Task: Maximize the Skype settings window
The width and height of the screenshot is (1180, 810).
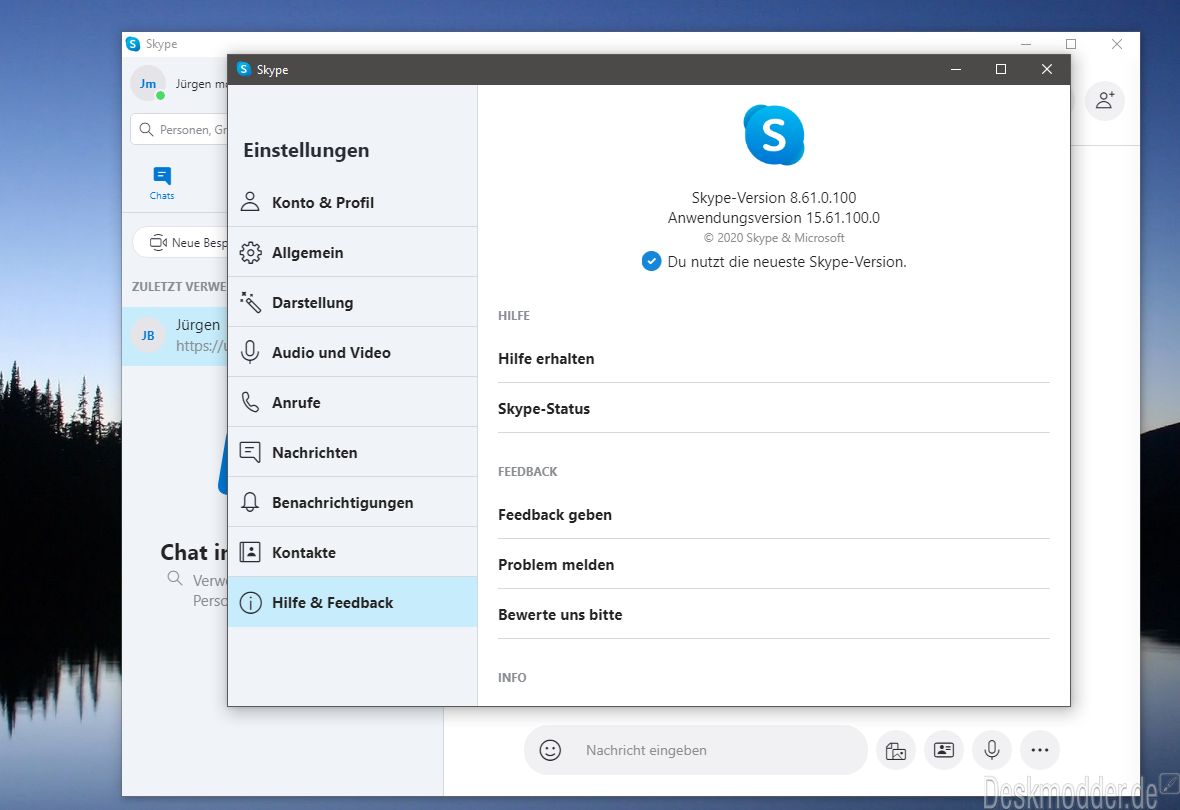Action: pyautogui.click(x=1001, y=69)
